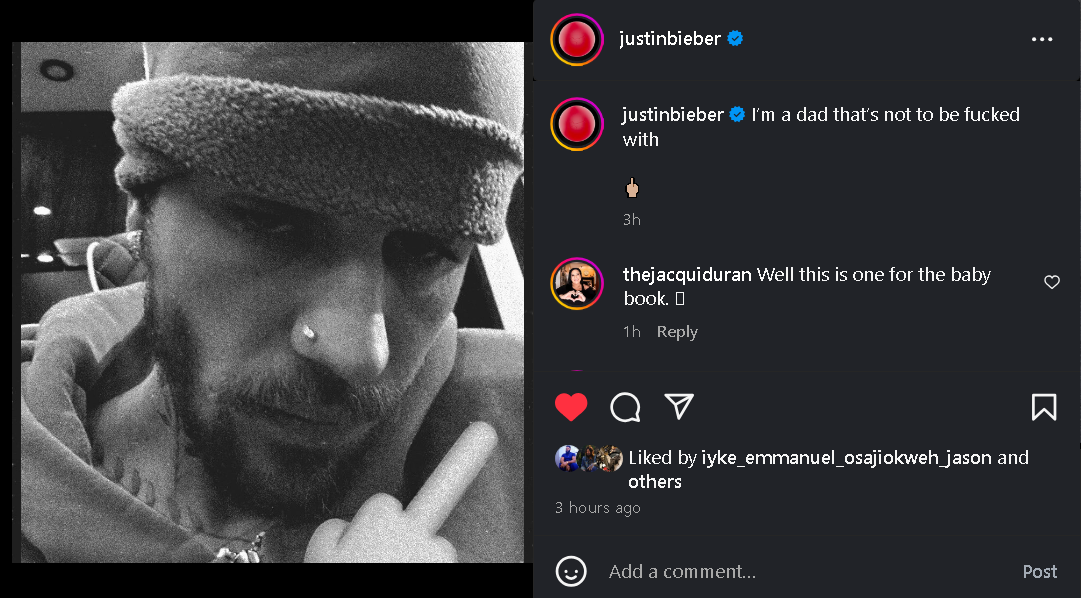Show the others who liked this post
This screenshot has height=598, width=1081.
pyautogui.click(x=655, y=482)
